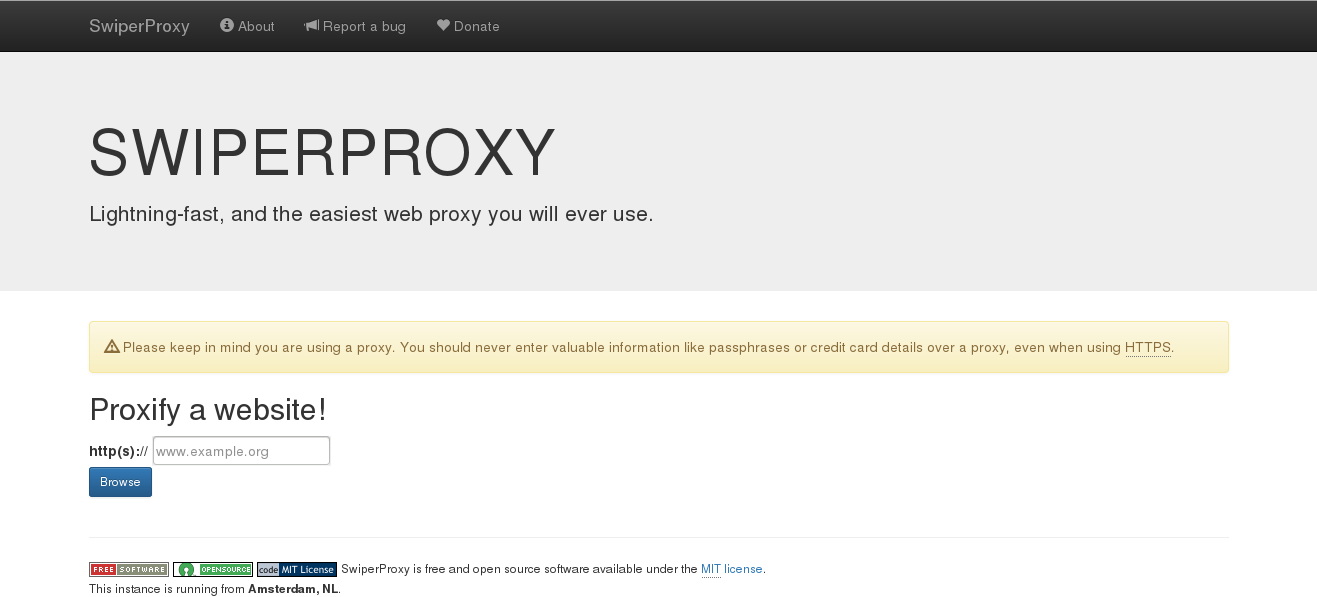Open the Report a bug page
Image resolution: width=1317 pixels, height=597 pixels.
[355, 26]
